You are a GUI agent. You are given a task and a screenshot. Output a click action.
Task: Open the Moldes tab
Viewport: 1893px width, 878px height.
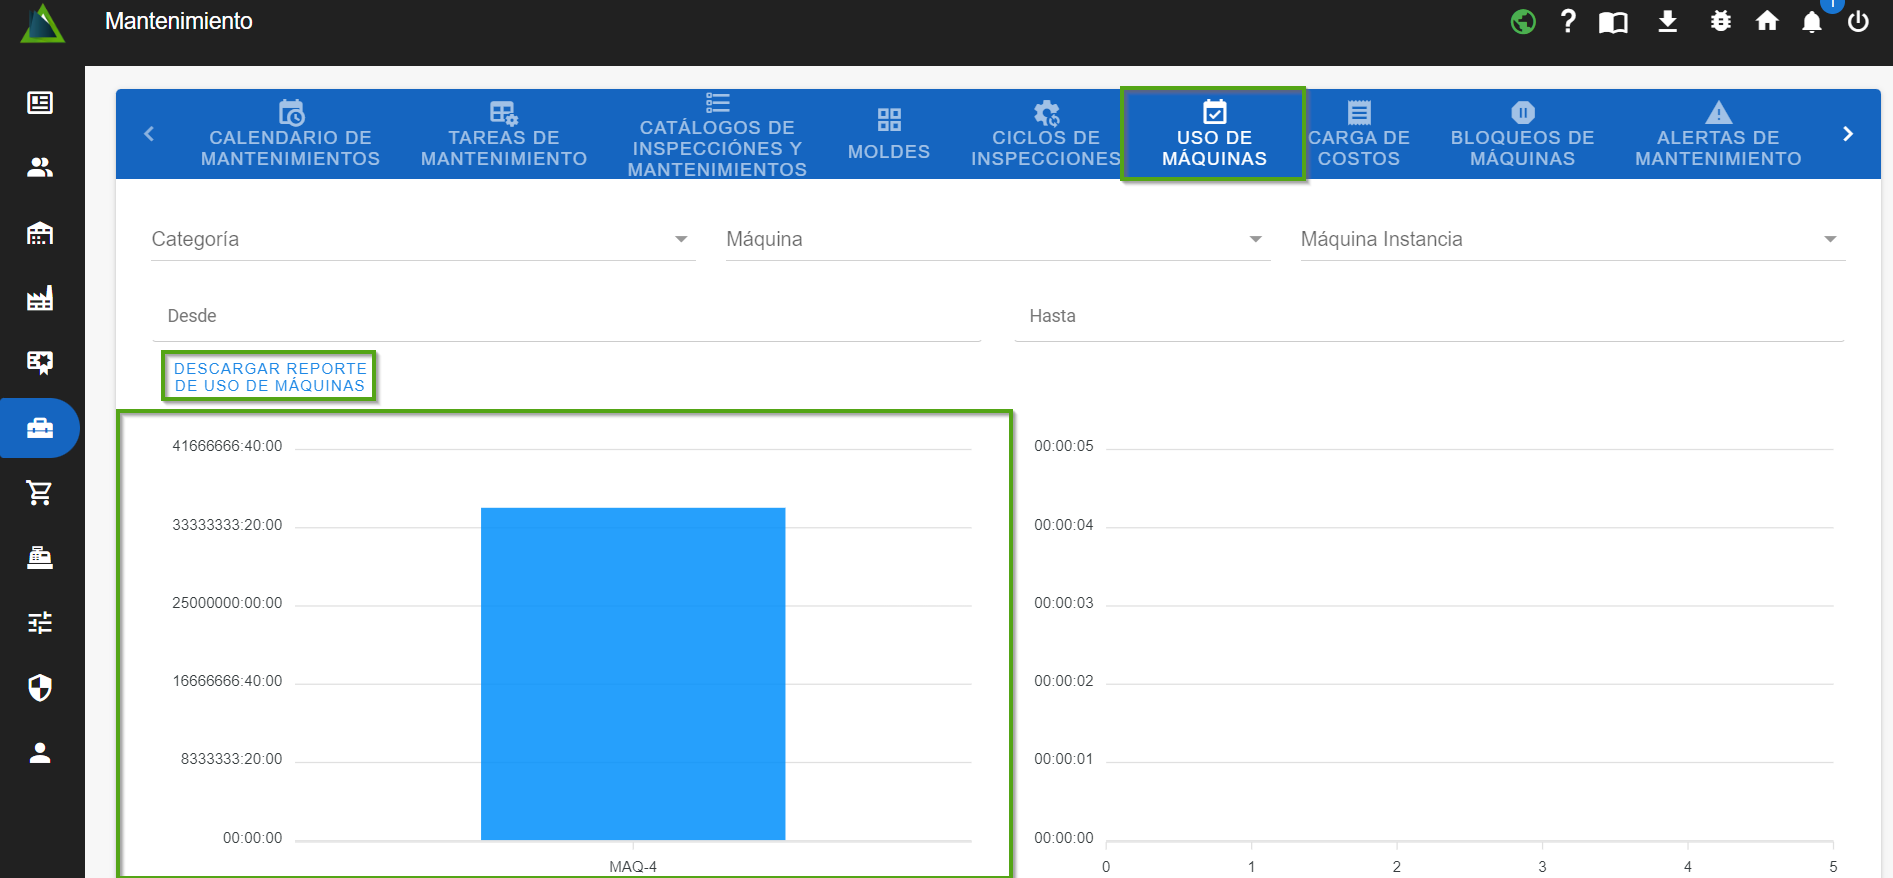(x=888, y=135)
